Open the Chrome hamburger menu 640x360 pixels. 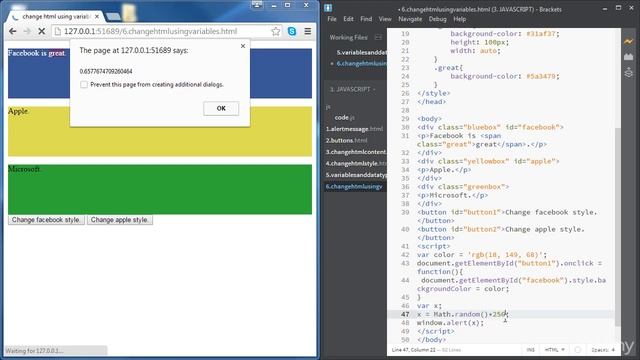[308, 31]
